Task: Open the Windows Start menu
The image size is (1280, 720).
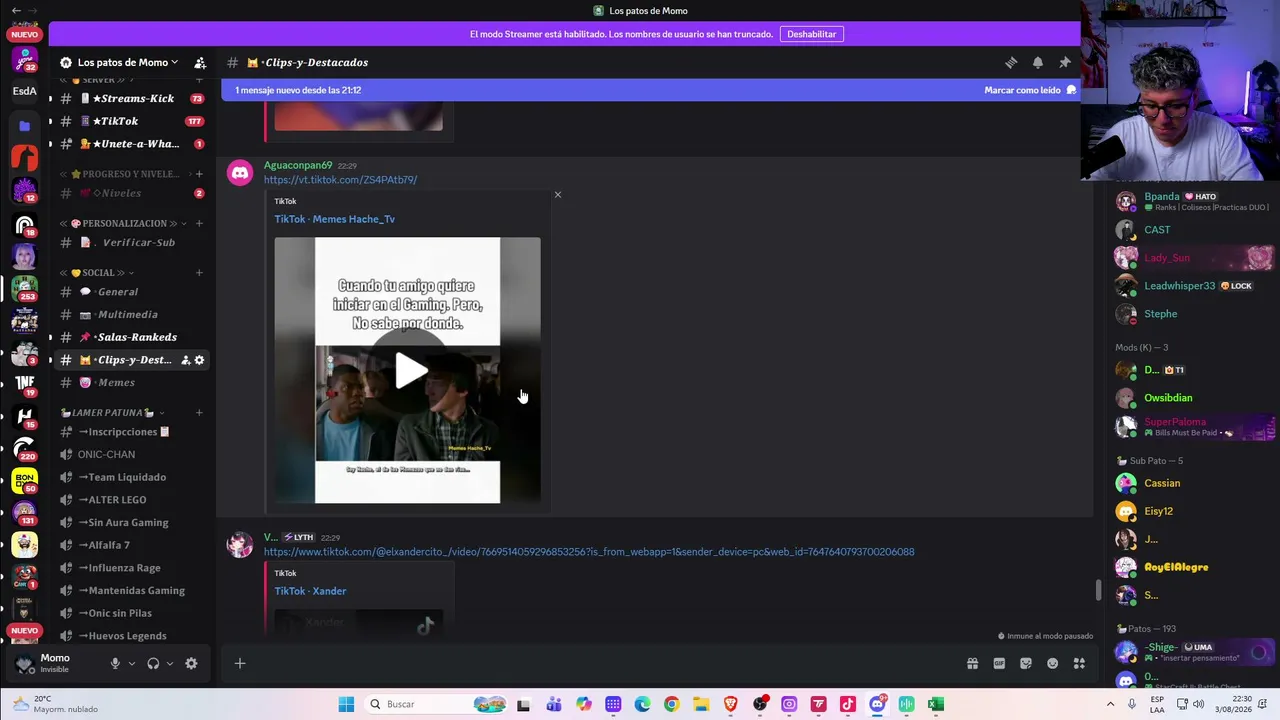Action: (346, 704)
